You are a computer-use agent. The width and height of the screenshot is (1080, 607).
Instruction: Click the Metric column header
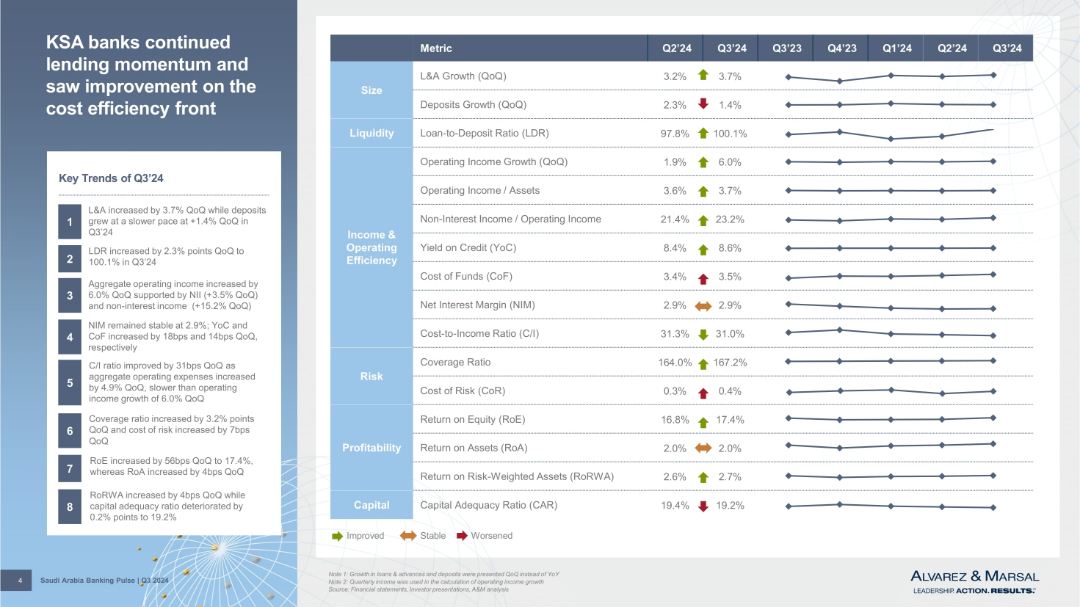coord(436,48)
